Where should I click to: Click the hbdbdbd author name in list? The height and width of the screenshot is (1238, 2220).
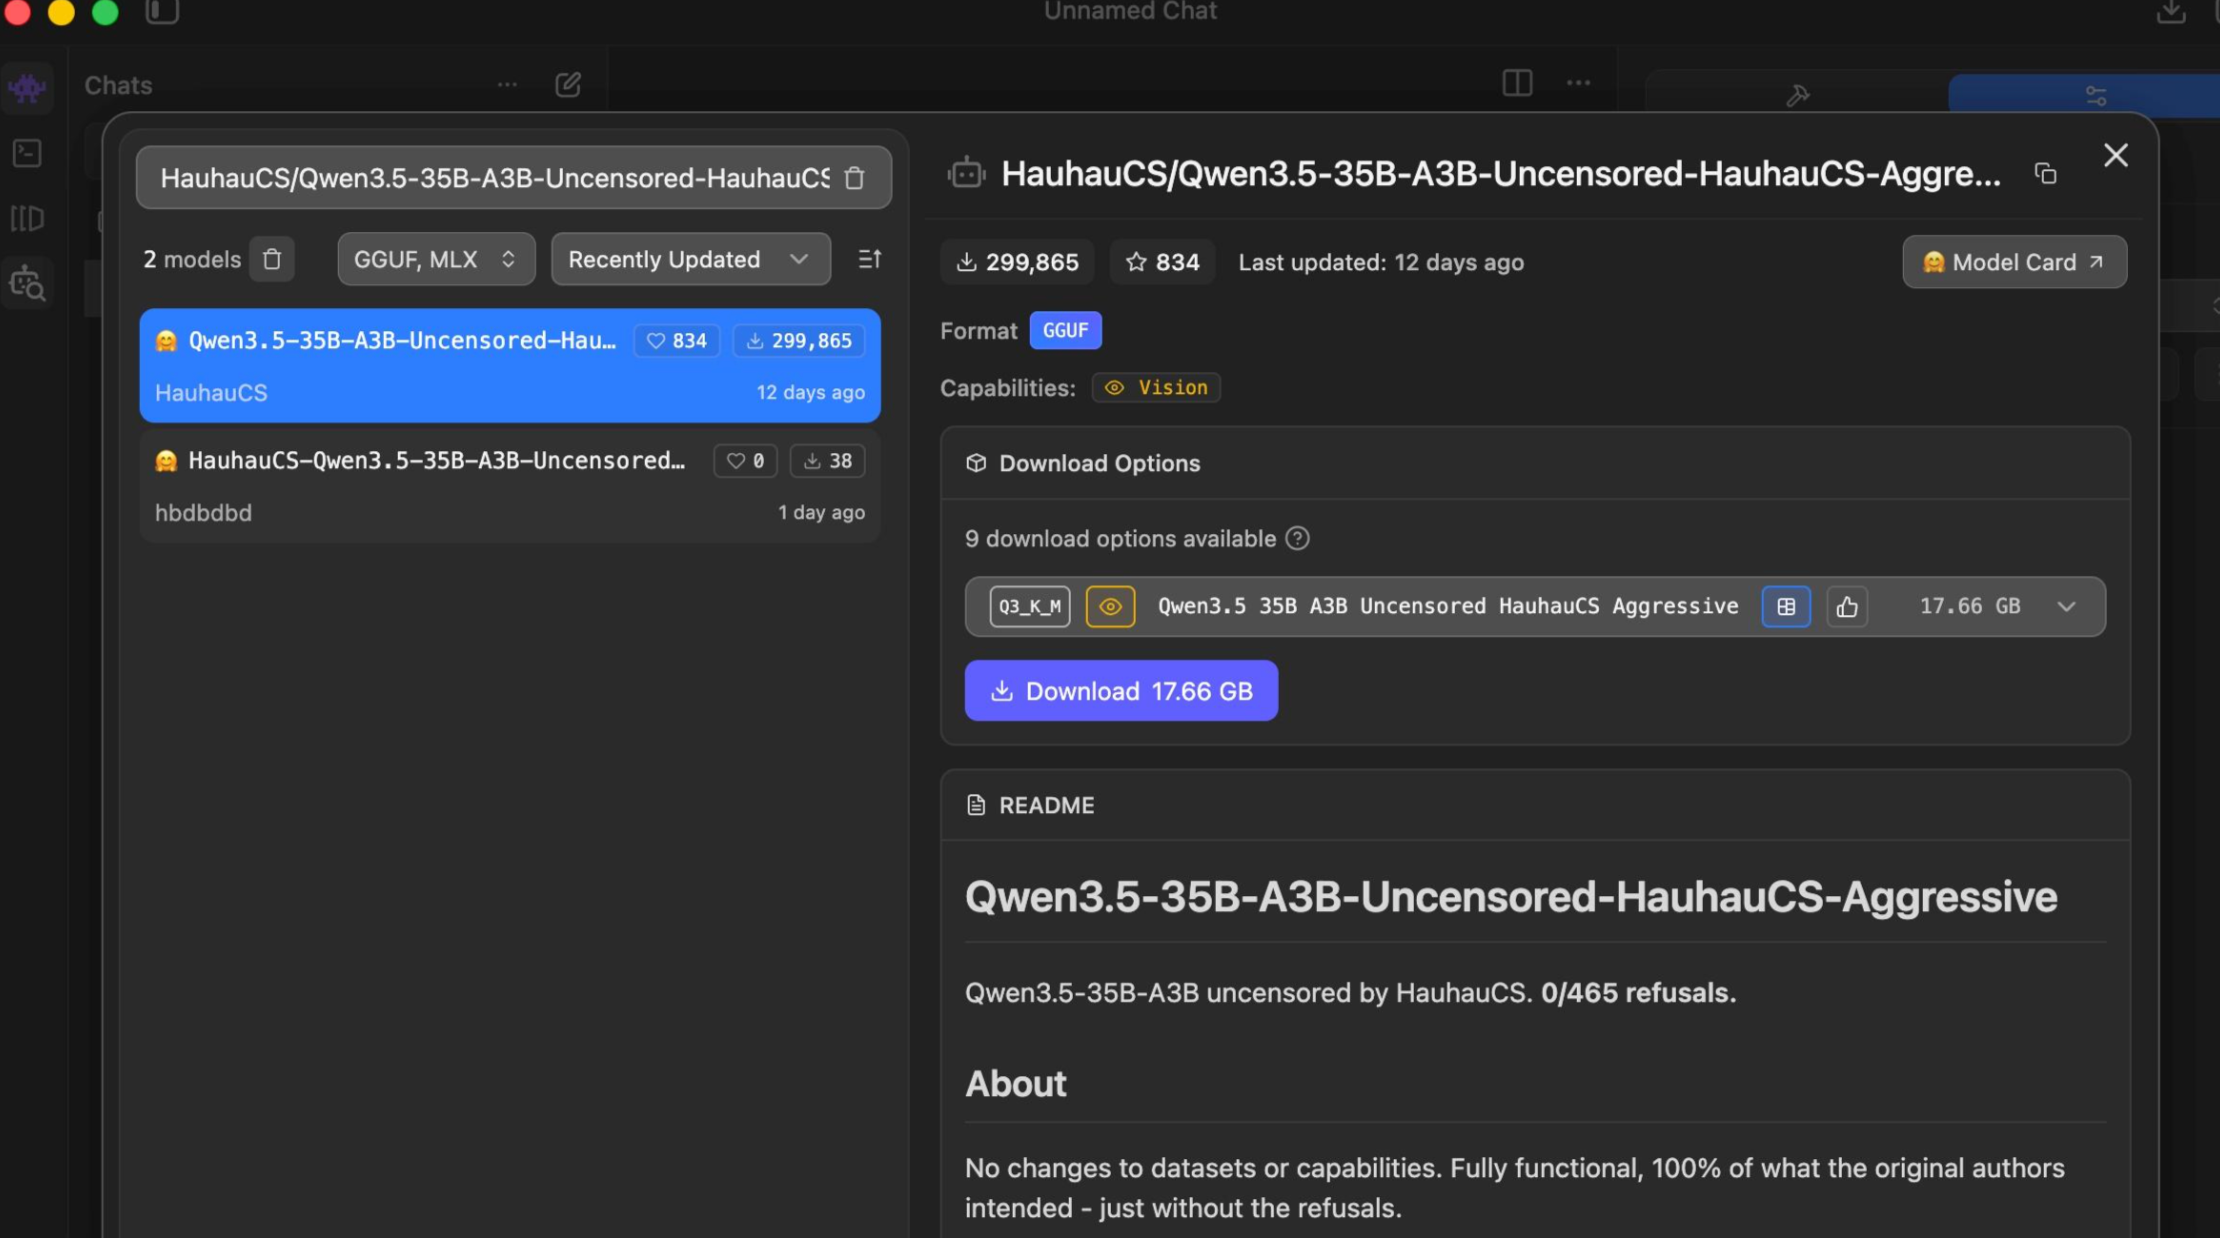coord(203,513)
